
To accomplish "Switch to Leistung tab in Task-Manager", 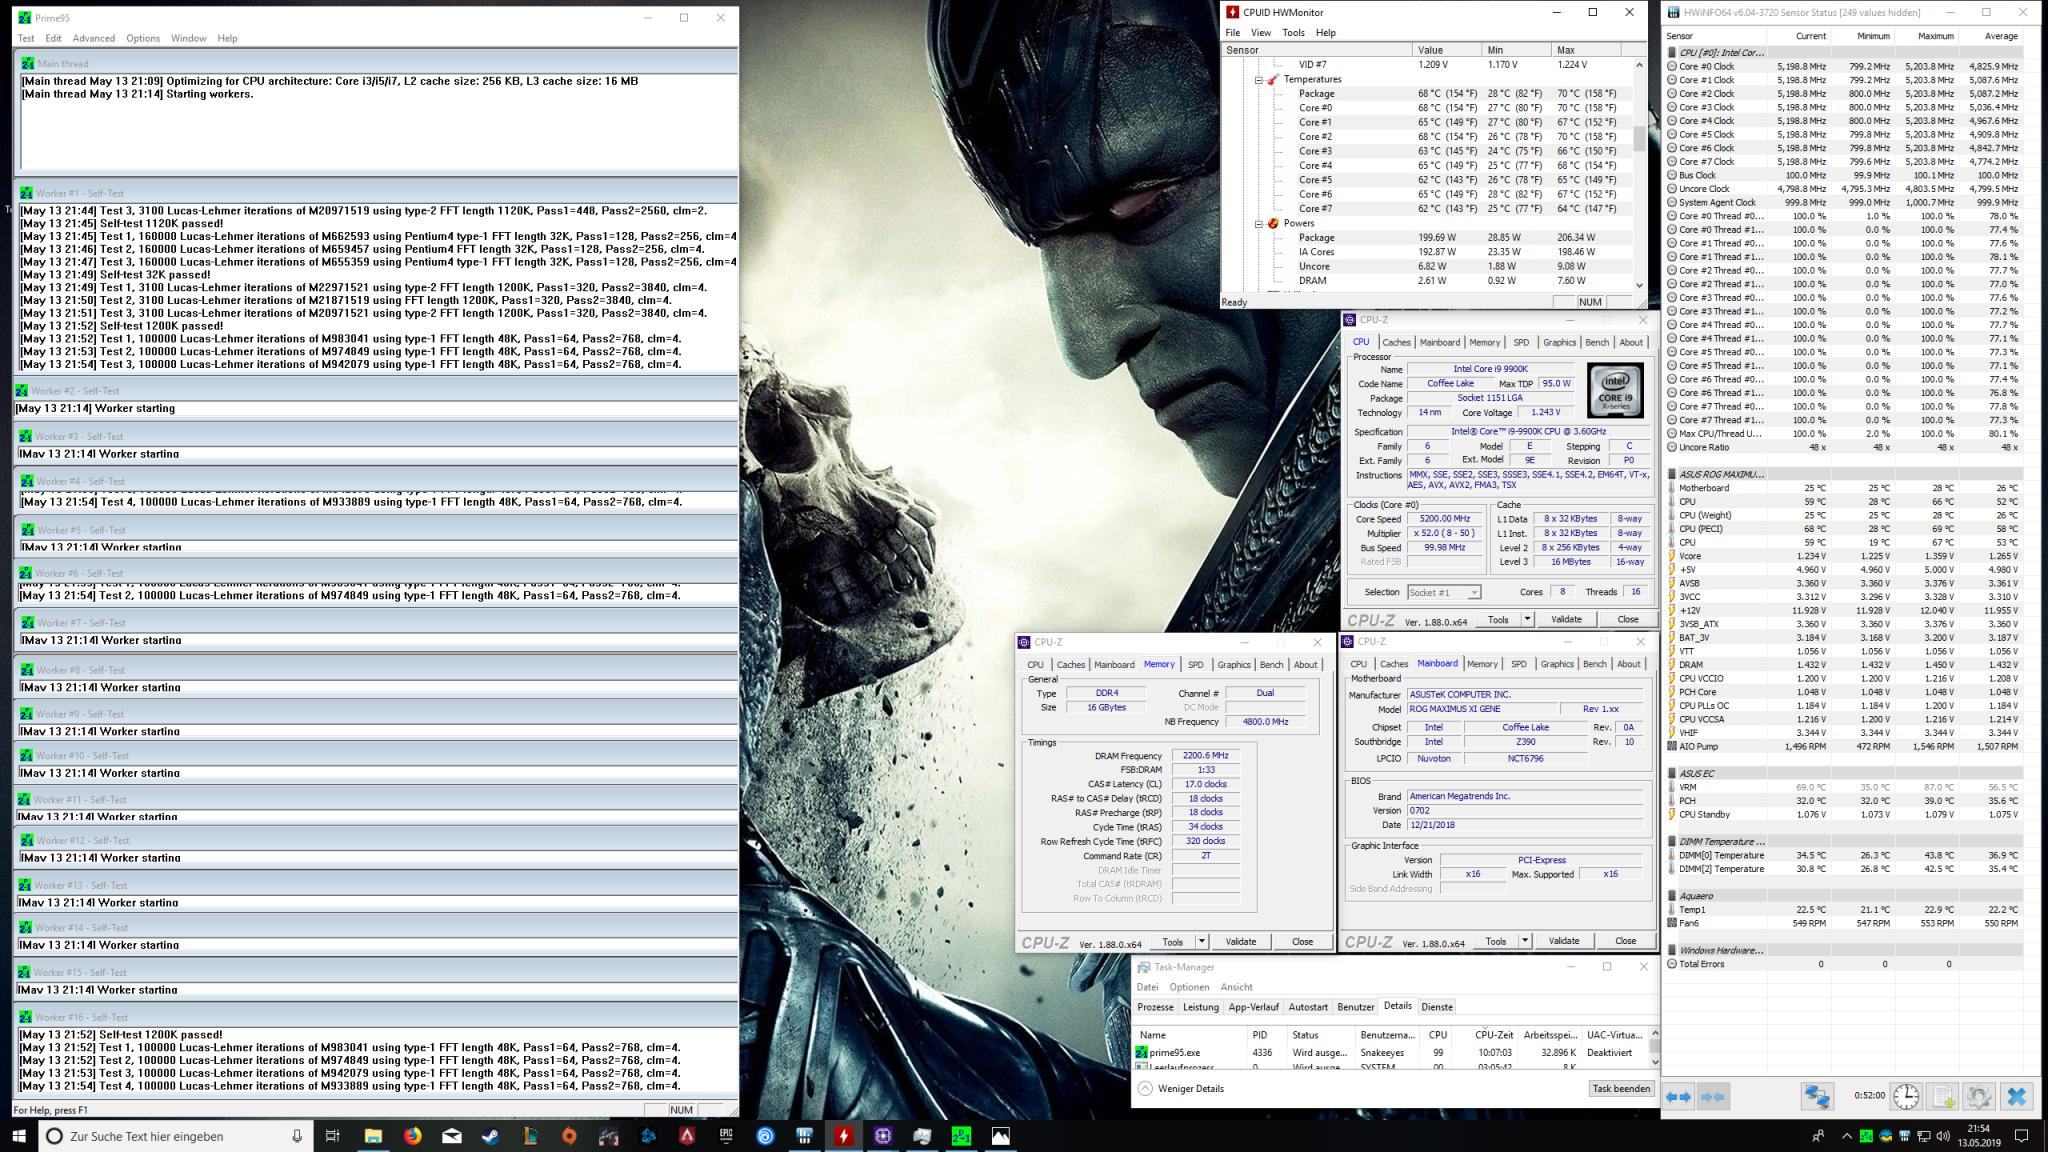I will tap(1201, 1007).
